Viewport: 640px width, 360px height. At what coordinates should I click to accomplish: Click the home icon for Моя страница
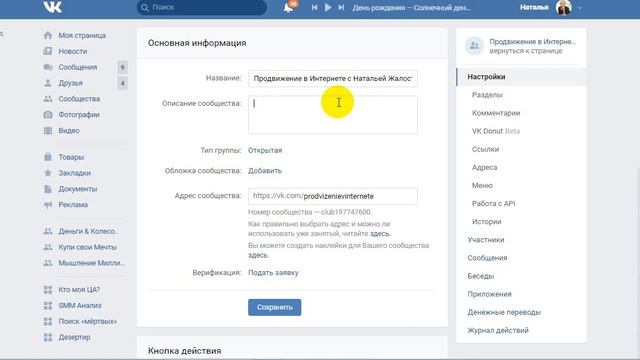coord(48,35)
